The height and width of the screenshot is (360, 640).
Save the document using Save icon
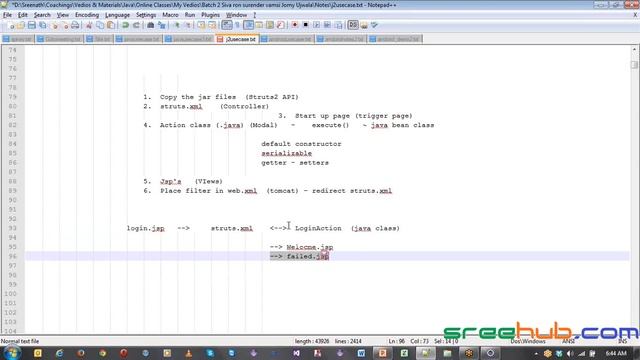pyautogui.click(x=31, y=25)
